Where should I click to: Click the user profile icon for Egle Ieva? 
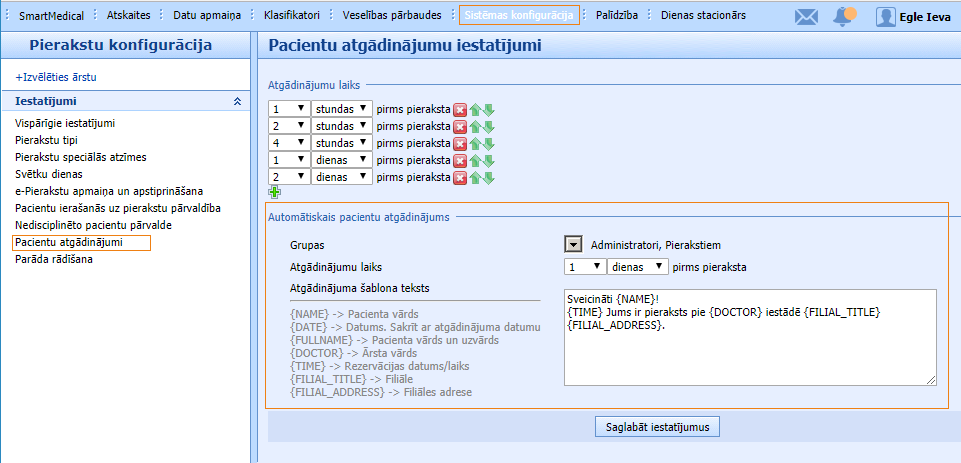[x=885, y=16]
